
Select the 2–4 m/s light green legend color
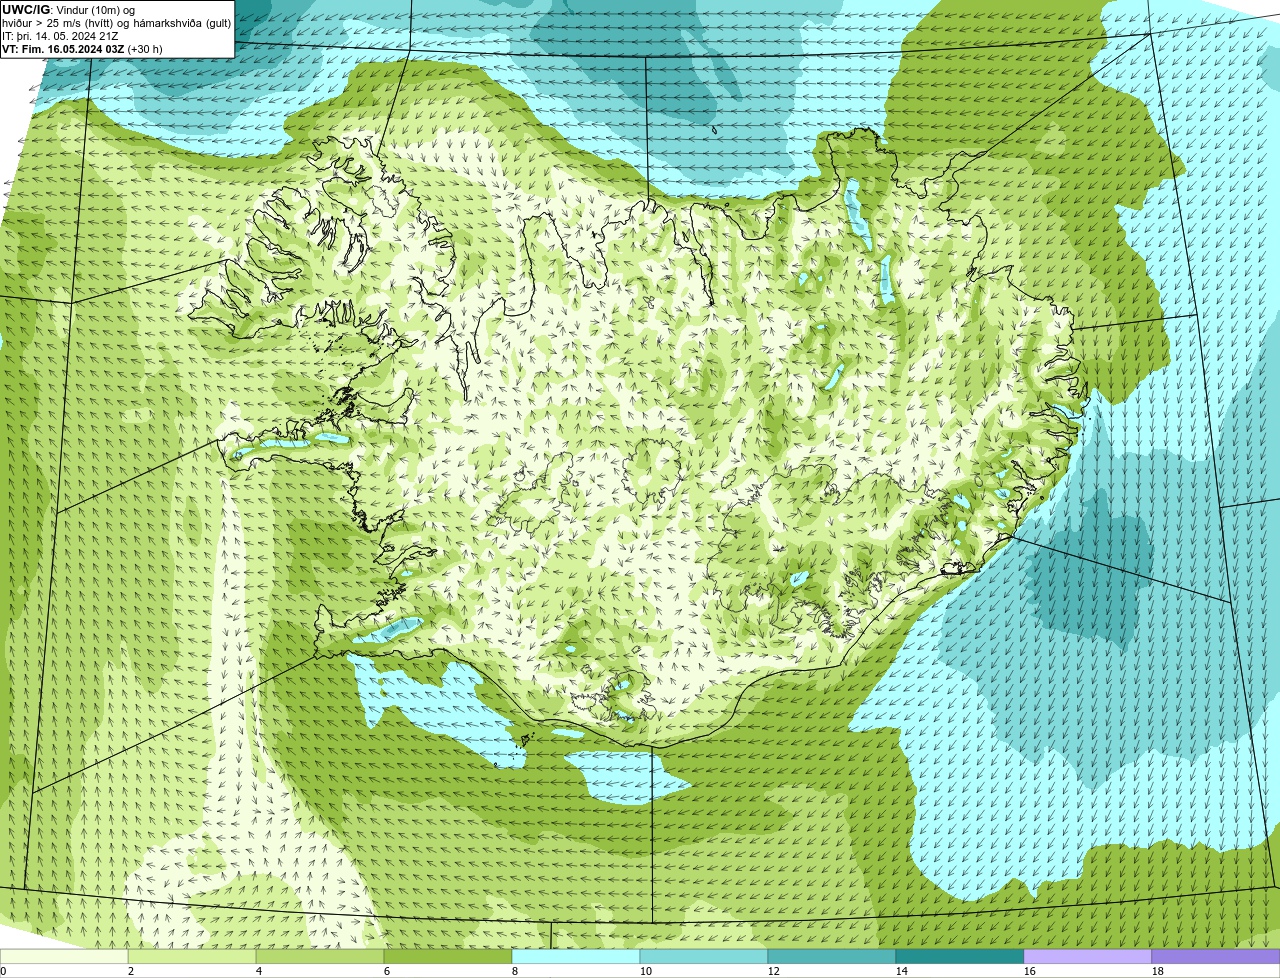click(192, 956)
